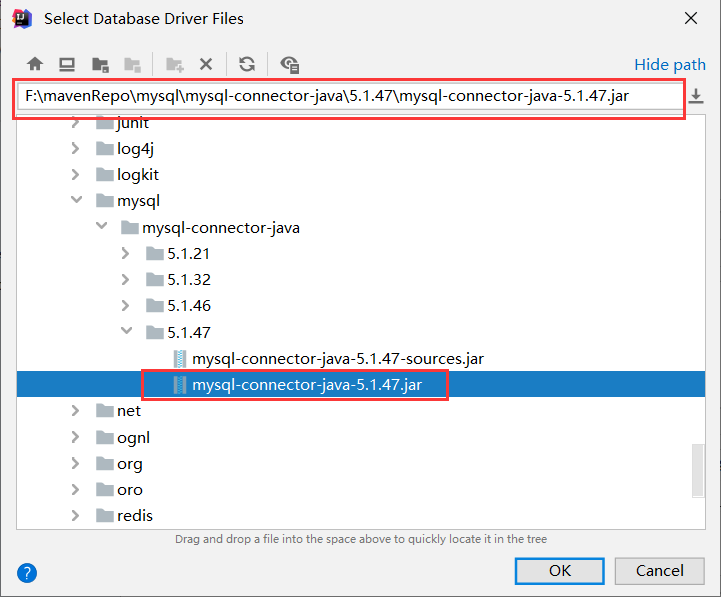This screenshot has height=597, width=721.
Task: Click the module directory toolbar icon
Action: (132, 64)
